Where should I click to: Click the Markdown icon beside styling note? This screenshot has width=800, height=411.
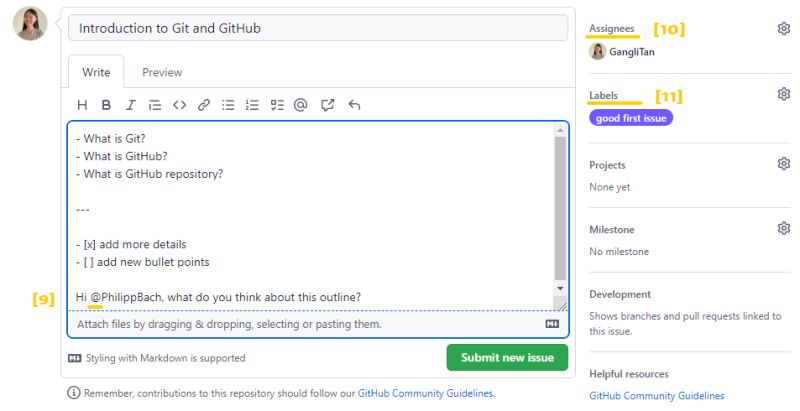[74, 358]
